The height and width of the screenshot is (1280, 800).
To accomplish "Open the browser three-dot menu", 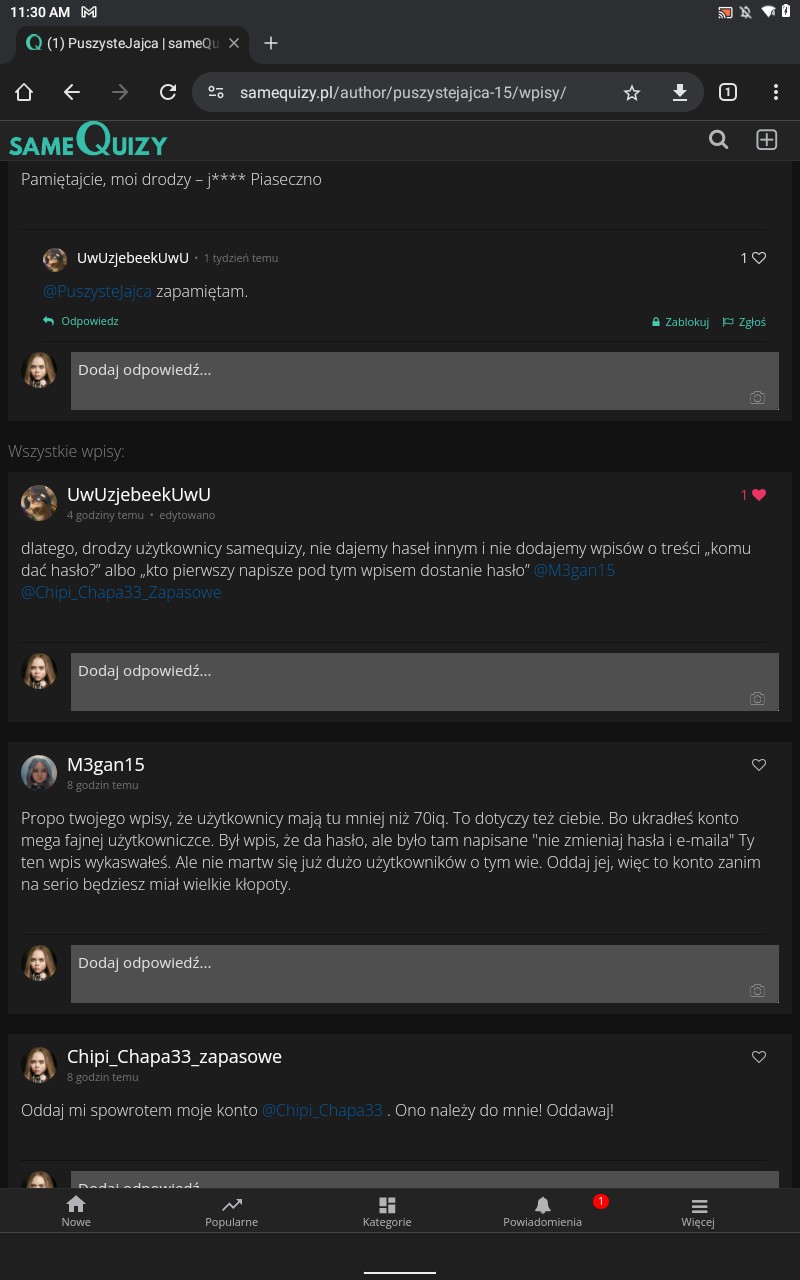I will tap(776, 93).
